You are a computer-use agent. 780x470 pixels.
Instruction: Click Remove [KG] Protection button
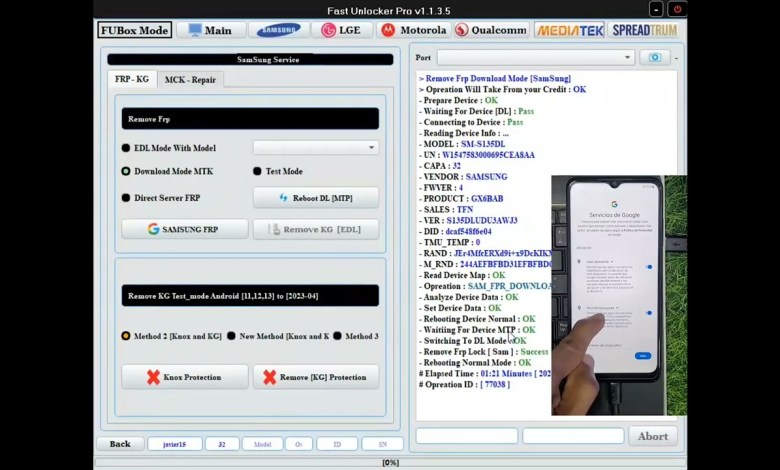[x=316, y=377]
